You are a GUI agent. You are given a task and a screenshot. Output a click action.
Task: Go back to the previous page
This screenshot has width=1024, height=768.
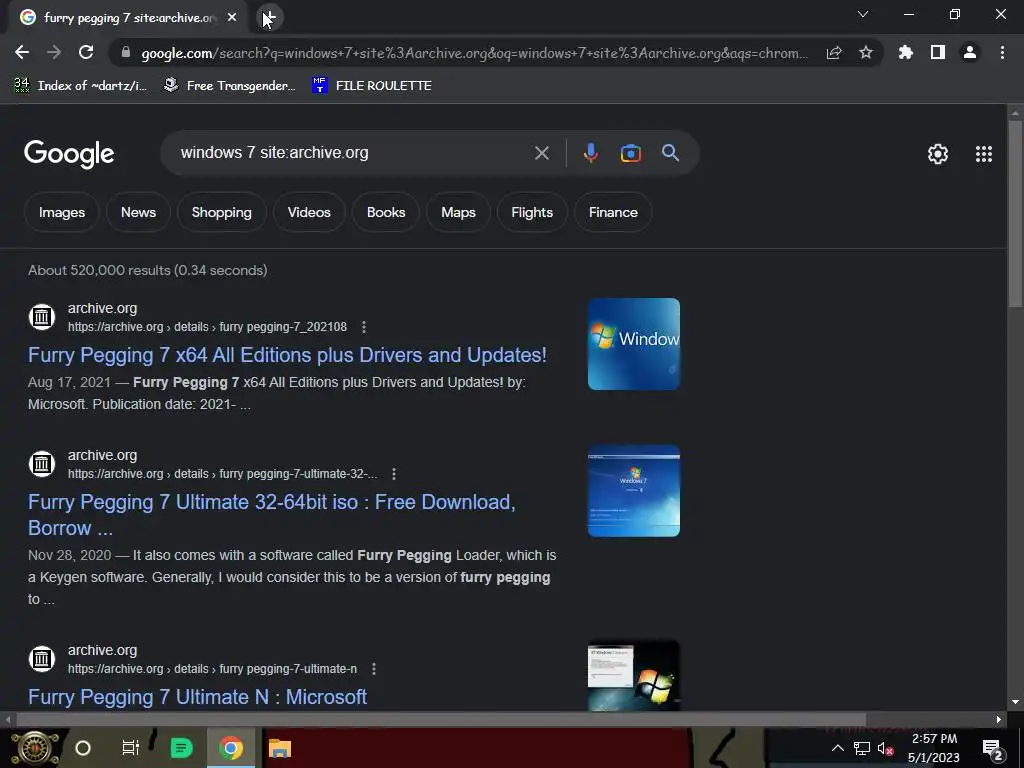(22, 52)
